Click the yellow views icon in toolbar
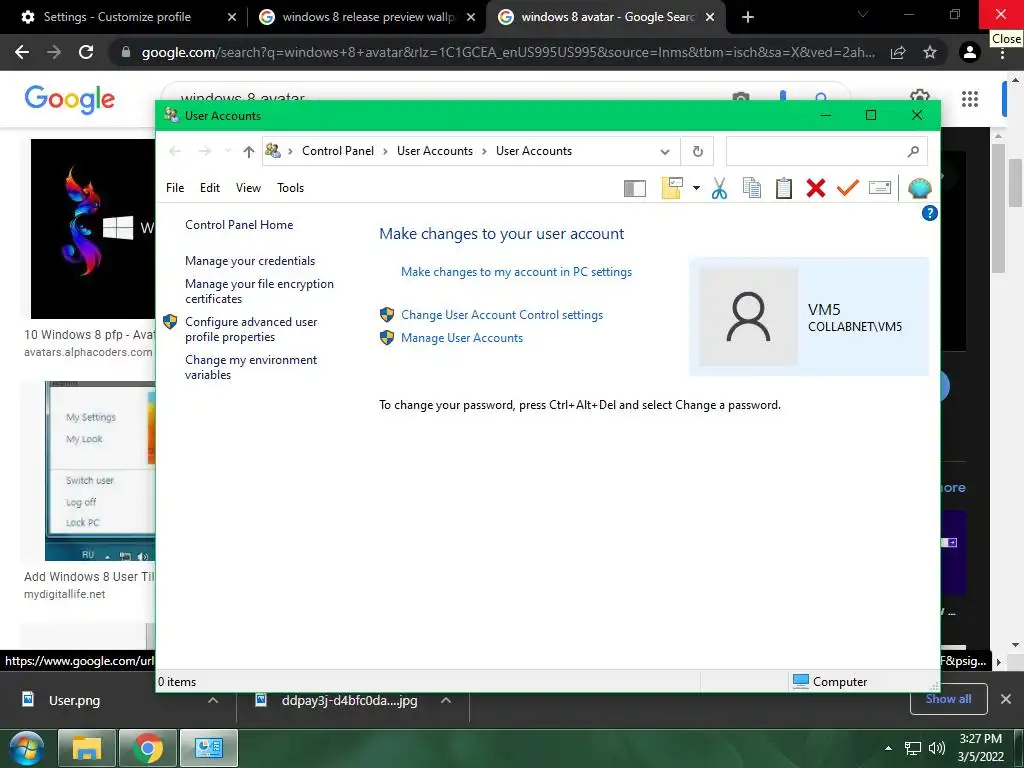This screenshot has height=768, width=1024. click(672, 188)
